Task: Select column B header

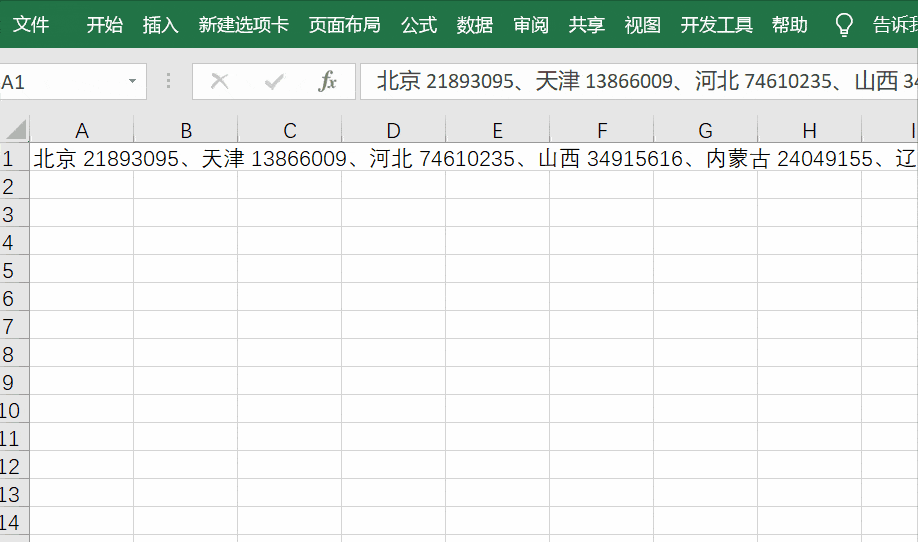Action: (186, 130)
